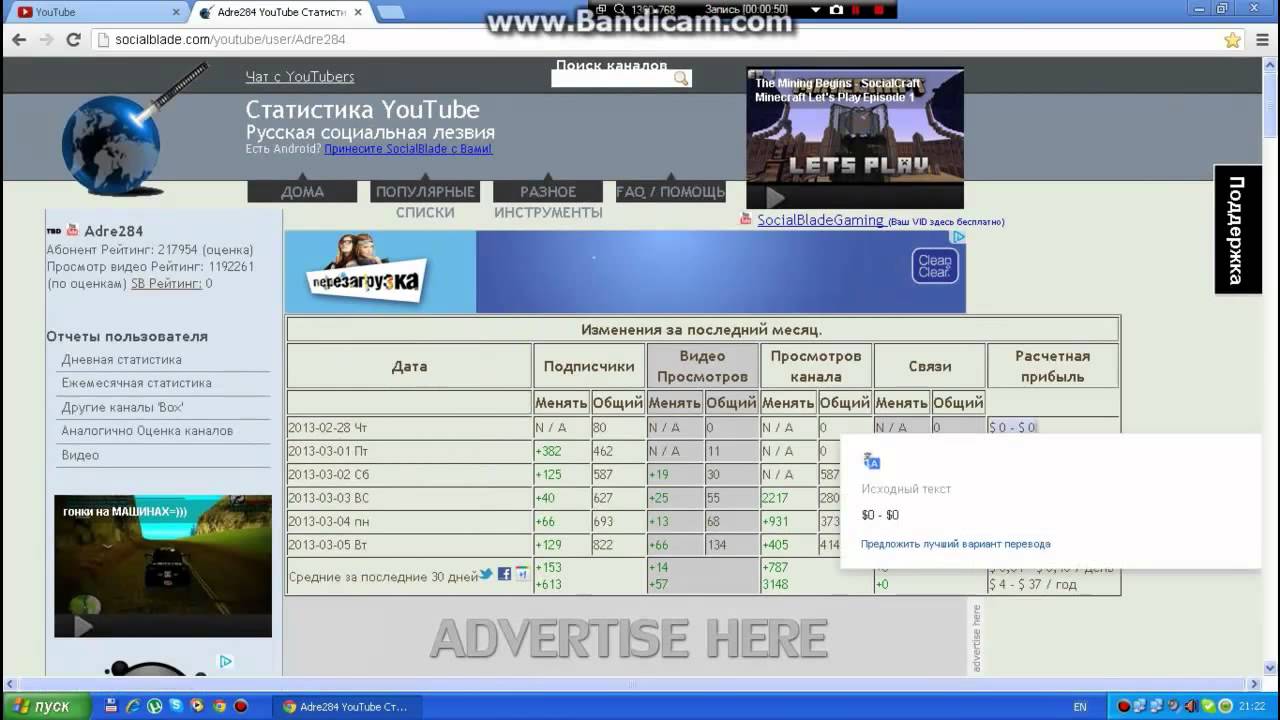Viewport: 1280px width, 720px height.
Task: Click the channel search input field
Action: point(612,78)
